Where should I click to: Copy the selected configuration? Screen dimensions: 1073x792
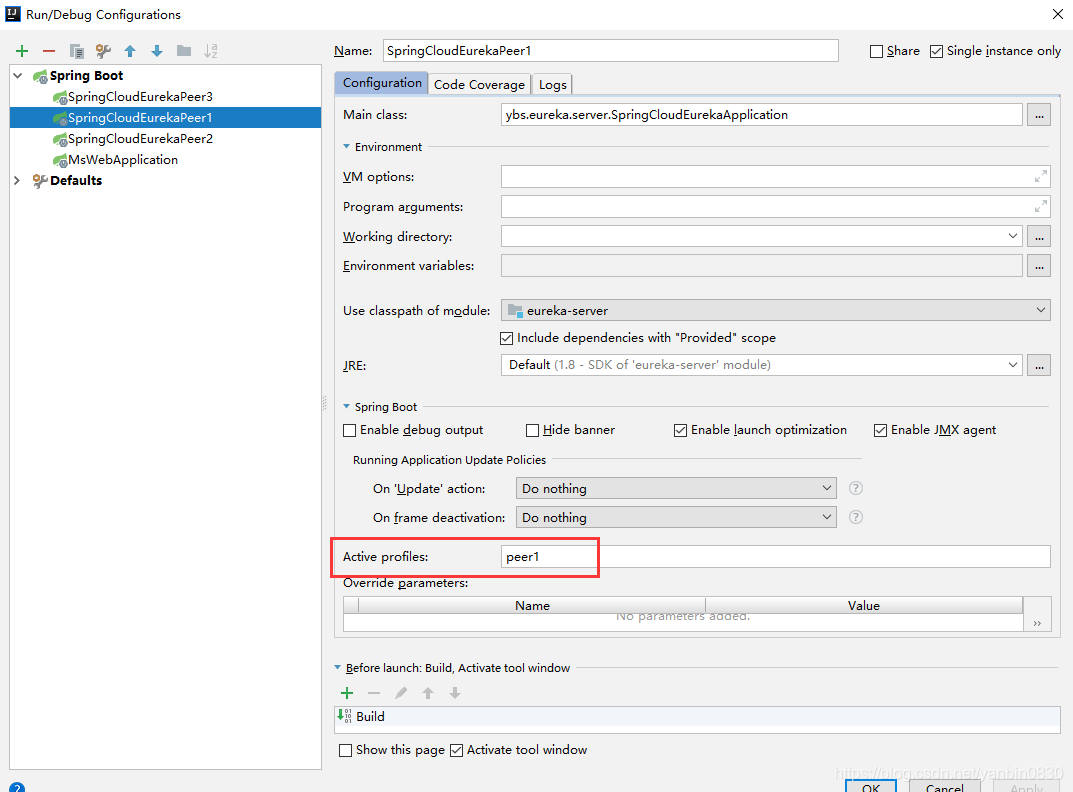[77, 51]
